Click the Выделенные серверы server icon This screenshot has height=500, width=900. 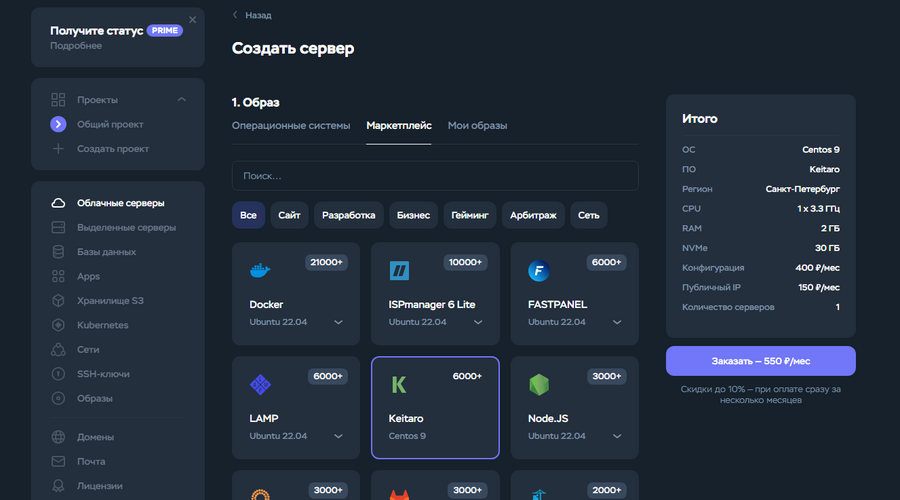pyautogui.click(x=58, y=227)
